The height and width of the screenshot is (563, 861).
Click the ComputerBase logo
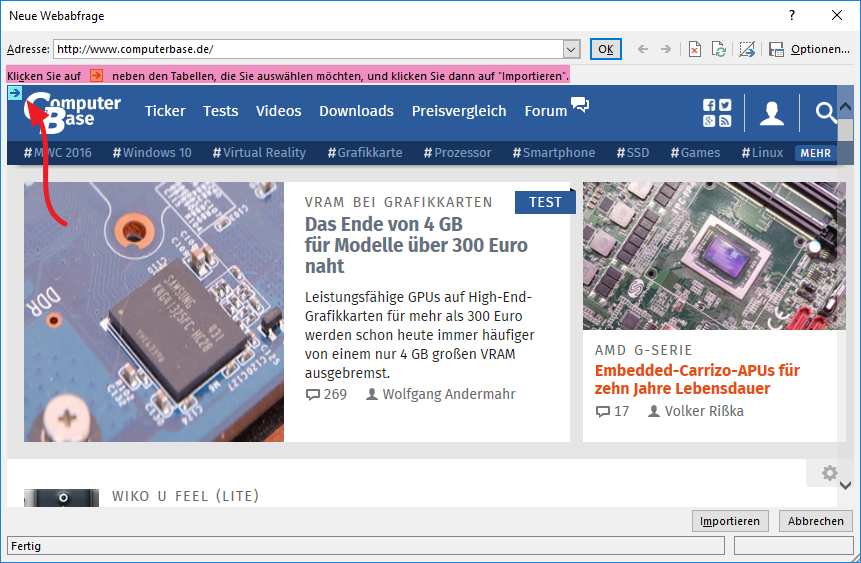tap(72, 112)
